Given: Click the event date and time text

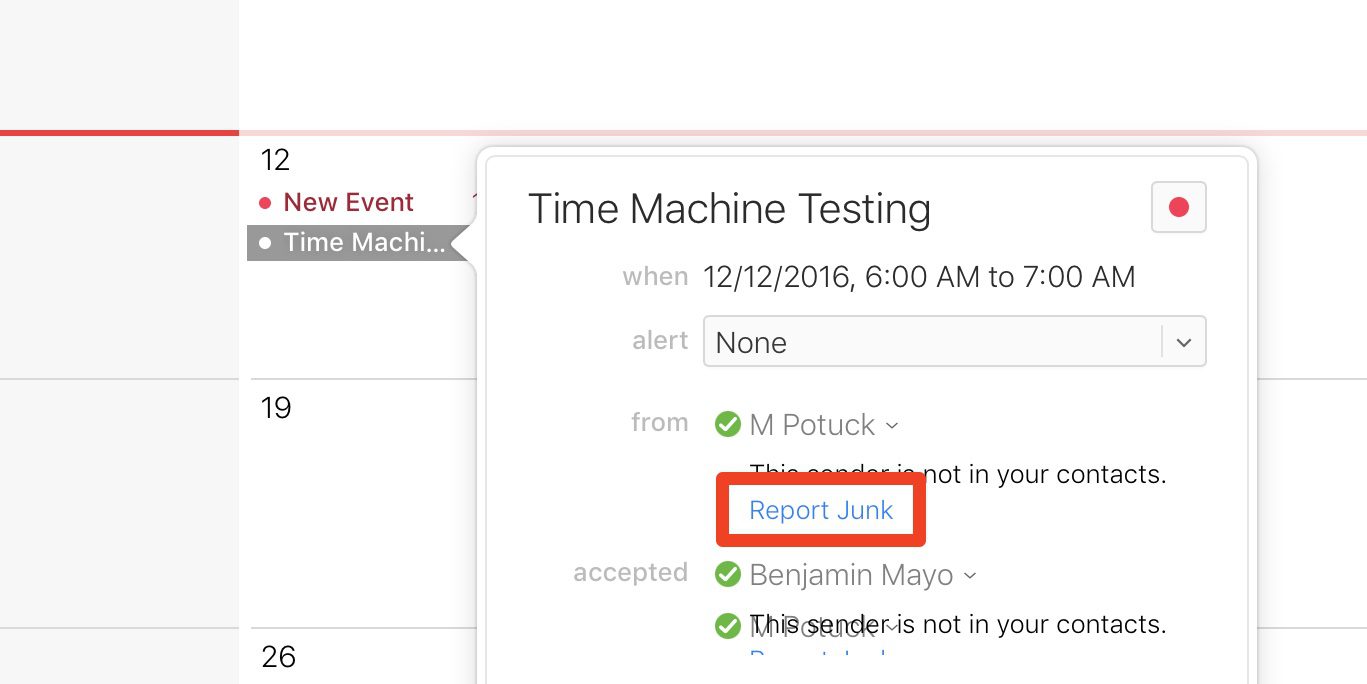Looking at the screenshot, I should click(919, 277).
